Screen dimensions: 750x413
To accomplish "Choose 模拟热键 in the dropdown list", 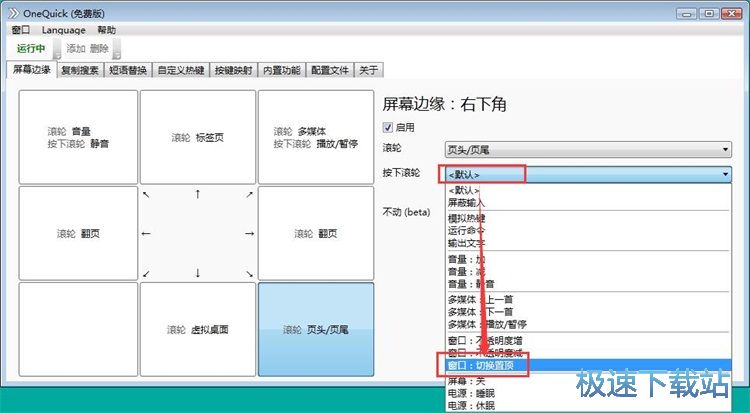I will pos(588,218).
